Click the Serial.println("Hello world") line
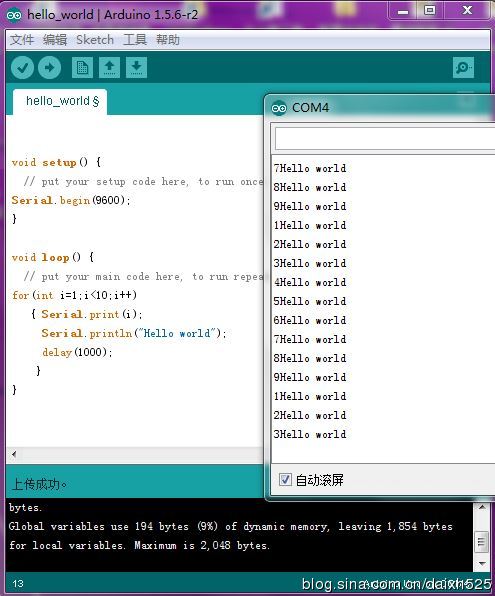The image size is (495, 596). pos(134,333)
